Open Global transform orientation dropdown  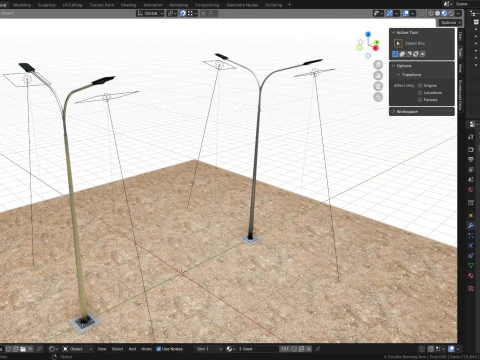pyautogui.click(x=150, y=13)
